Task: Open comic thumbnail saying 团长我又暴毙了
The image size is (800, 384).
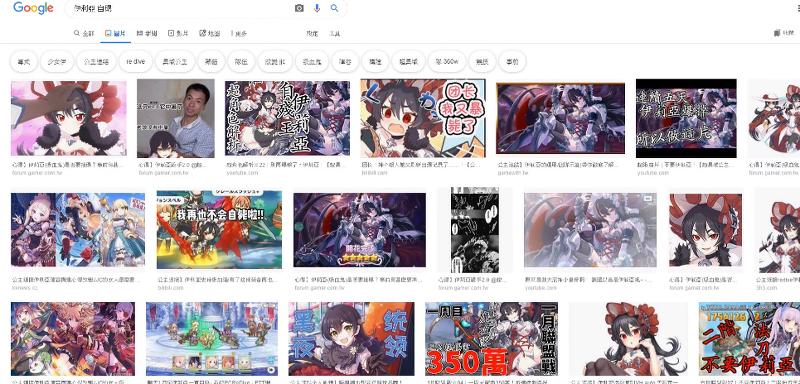Action: tap(423, 118)
